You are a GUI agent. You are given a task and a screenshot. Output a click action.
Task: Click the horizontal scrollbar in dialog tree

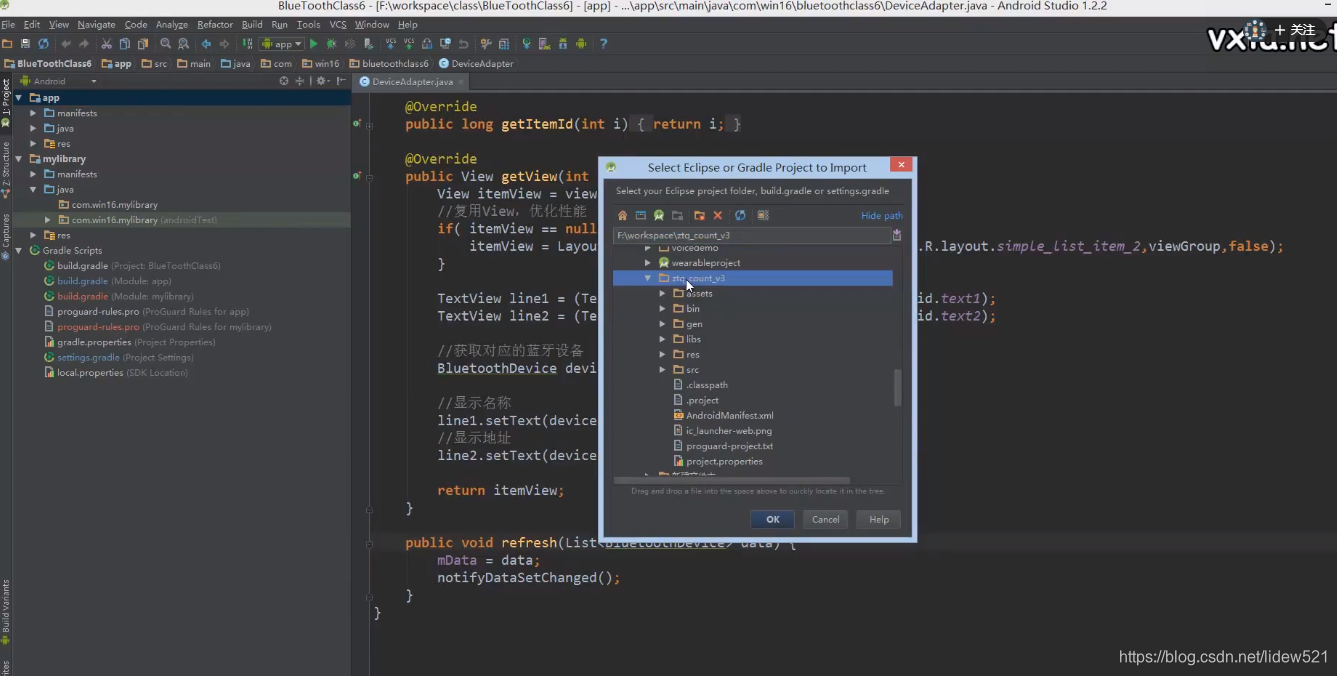tap(732, 481)
